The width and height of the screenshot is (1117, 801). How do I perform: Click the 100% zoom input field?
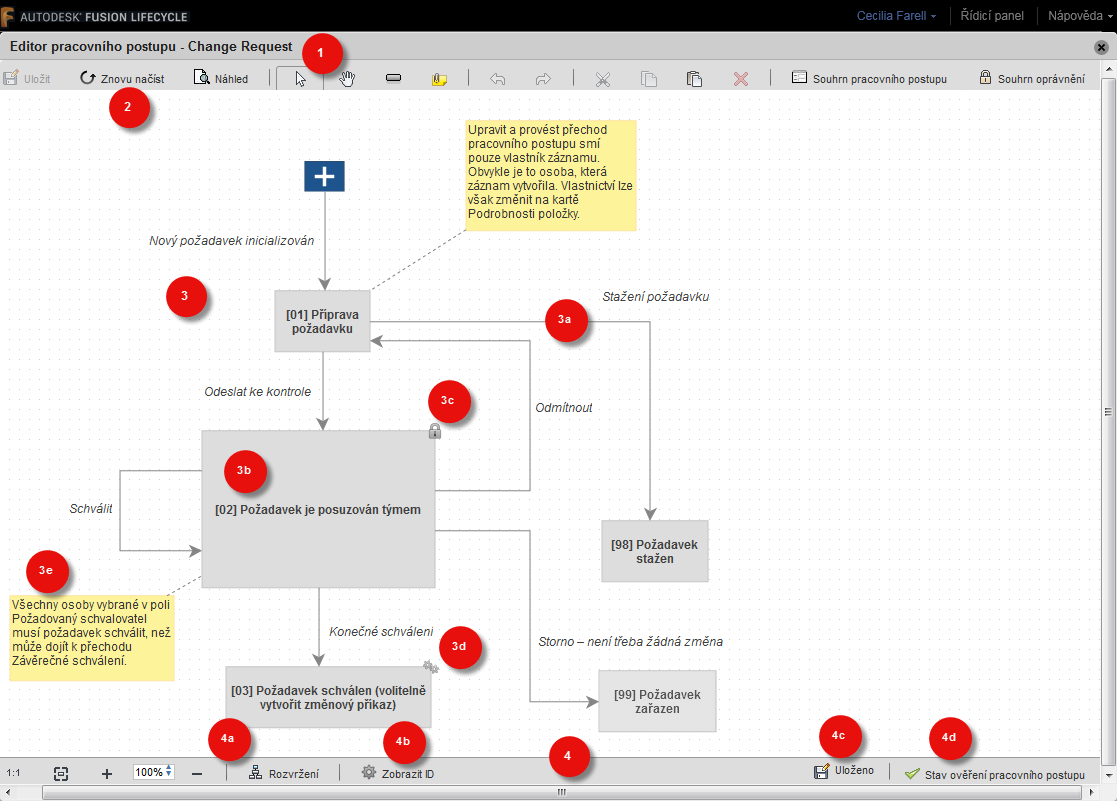(149, 772)
